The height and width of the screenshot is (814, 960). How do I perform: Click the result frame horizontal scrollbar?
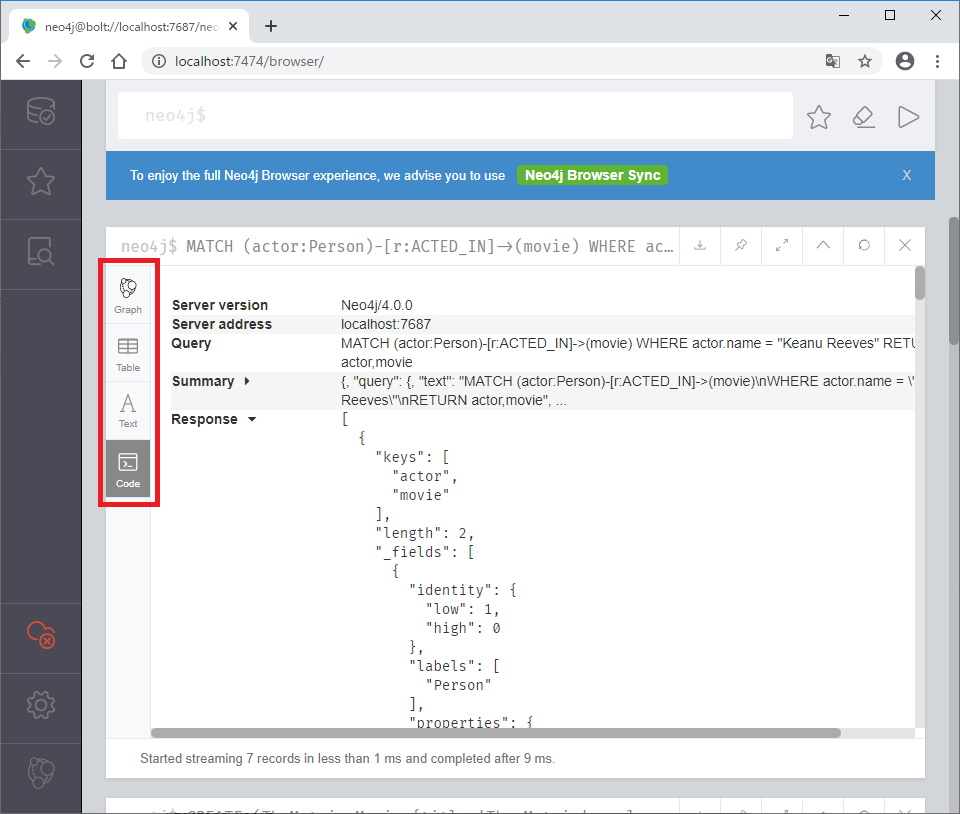tap(496, 733)
